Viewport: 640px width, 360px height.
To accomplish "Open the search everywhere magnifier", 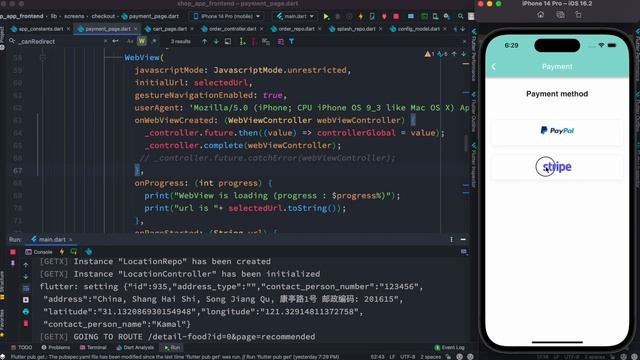I will (x=460, y=16).
